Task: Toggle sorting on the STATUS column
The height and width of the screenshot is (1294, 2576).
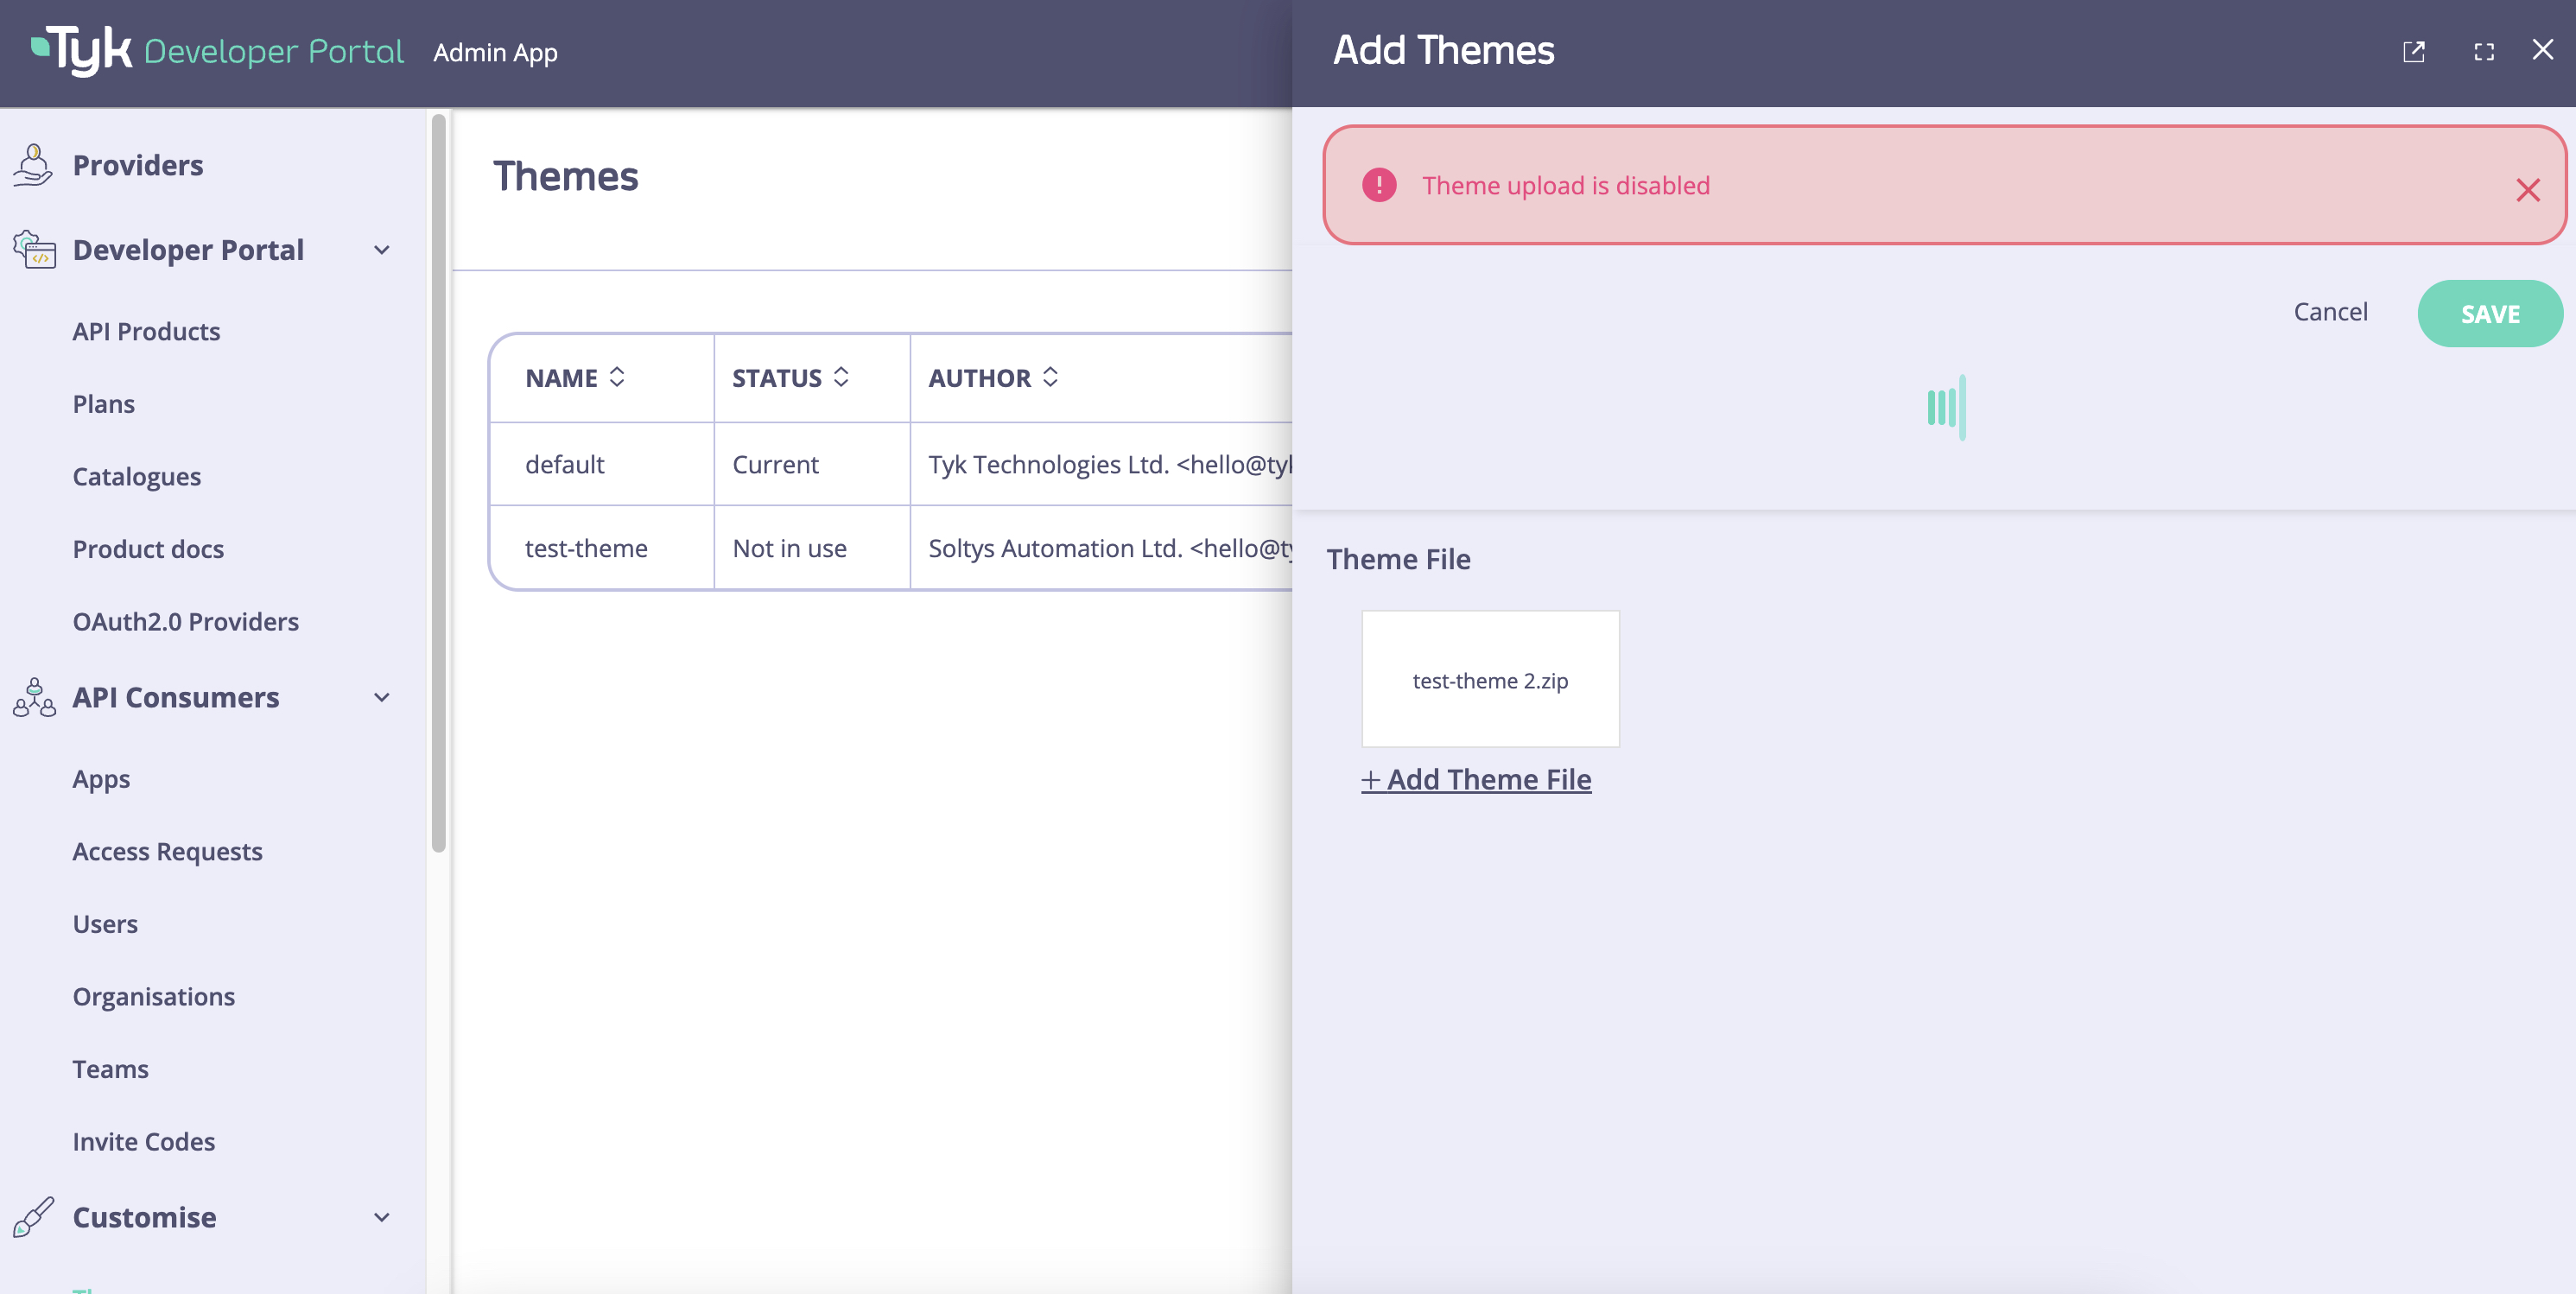Action: (841, 377)
